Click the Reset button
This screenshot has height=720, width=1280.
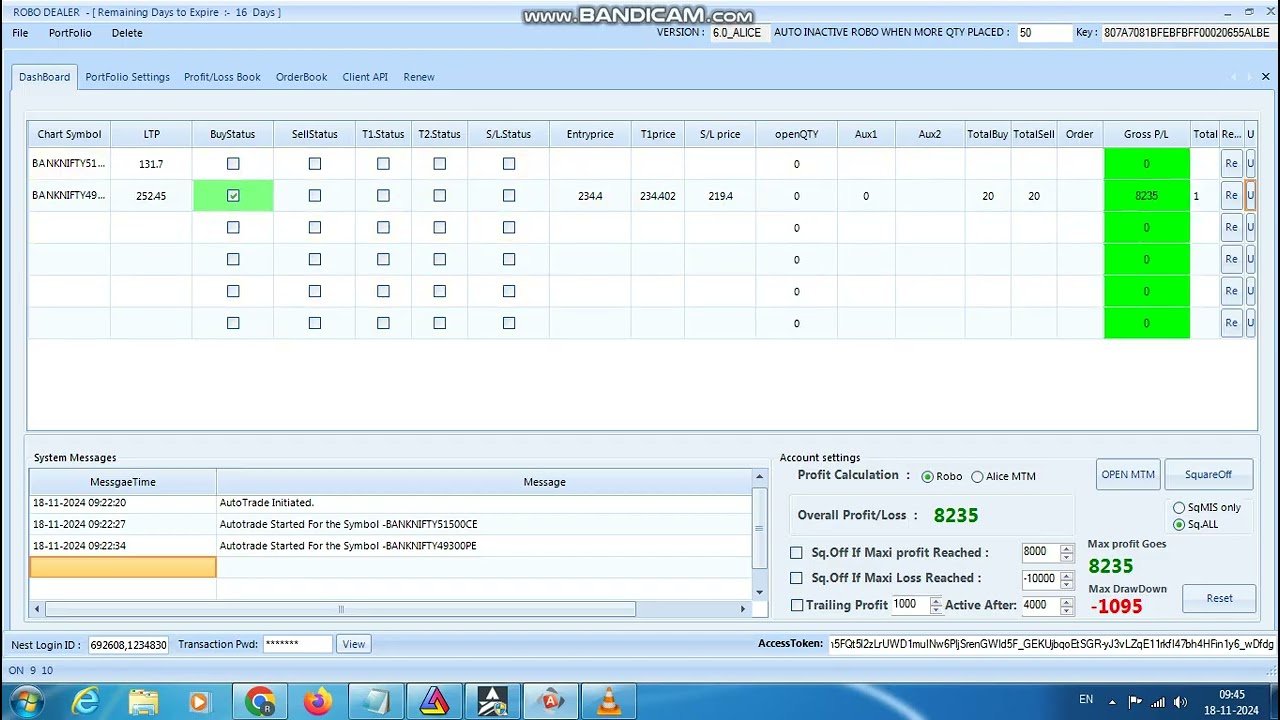tap(1219, 598)
